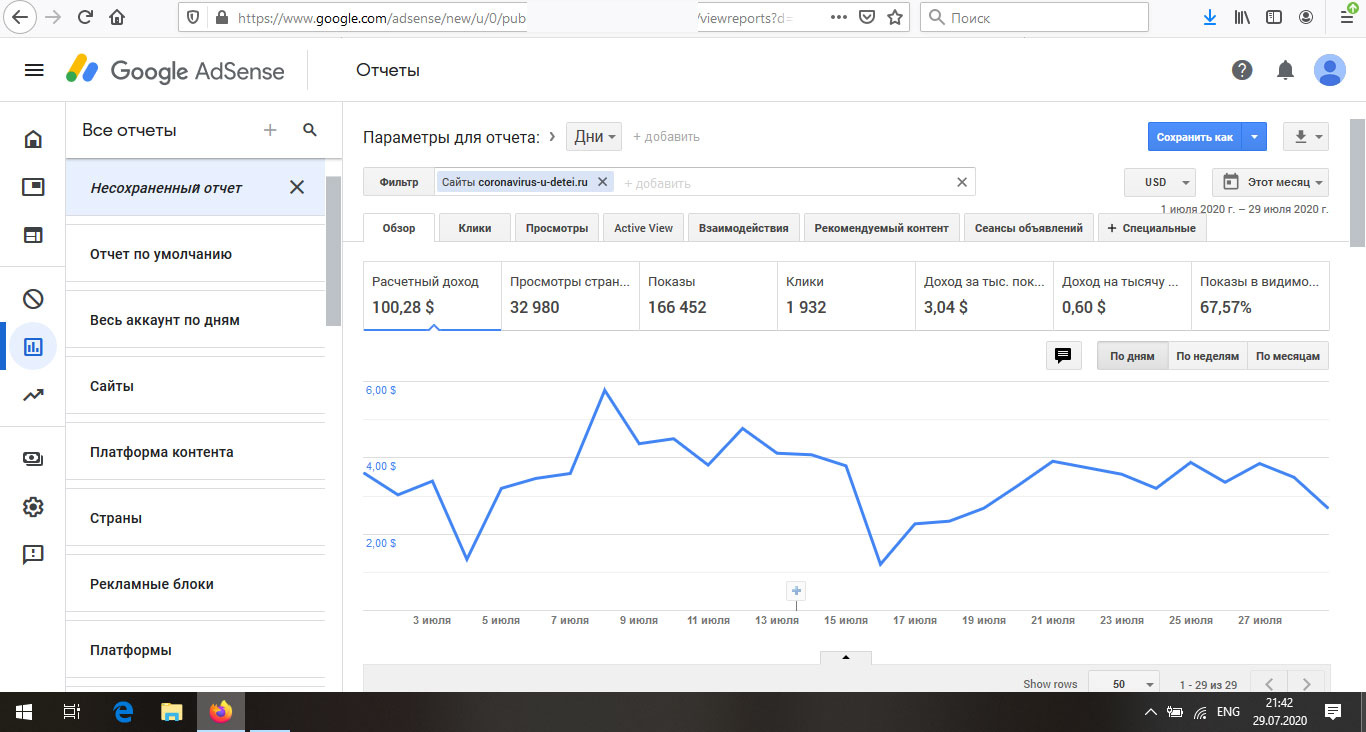
Task: Open the Sites section icon in sidebar
Action: [x=33, y=235]
